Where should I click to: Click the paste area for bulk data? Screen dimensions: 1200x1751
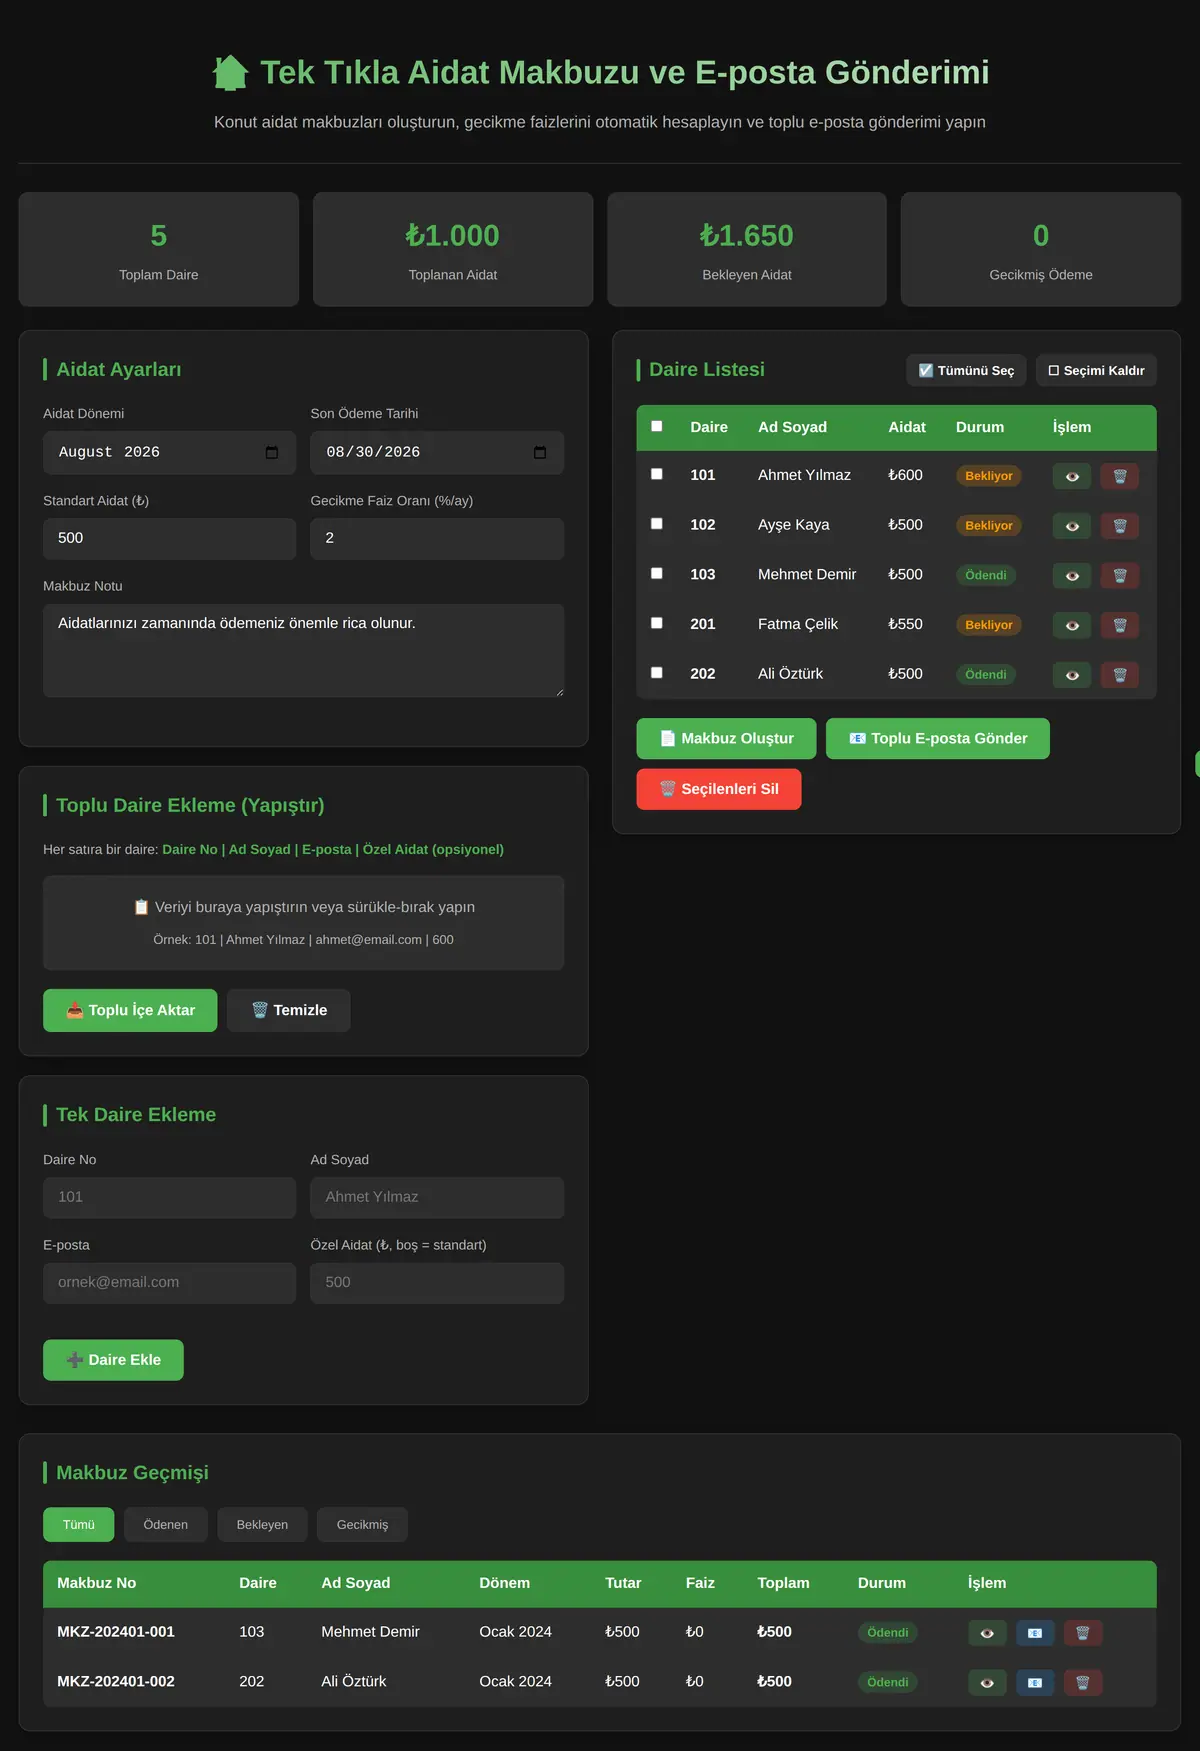coord(304,923)
